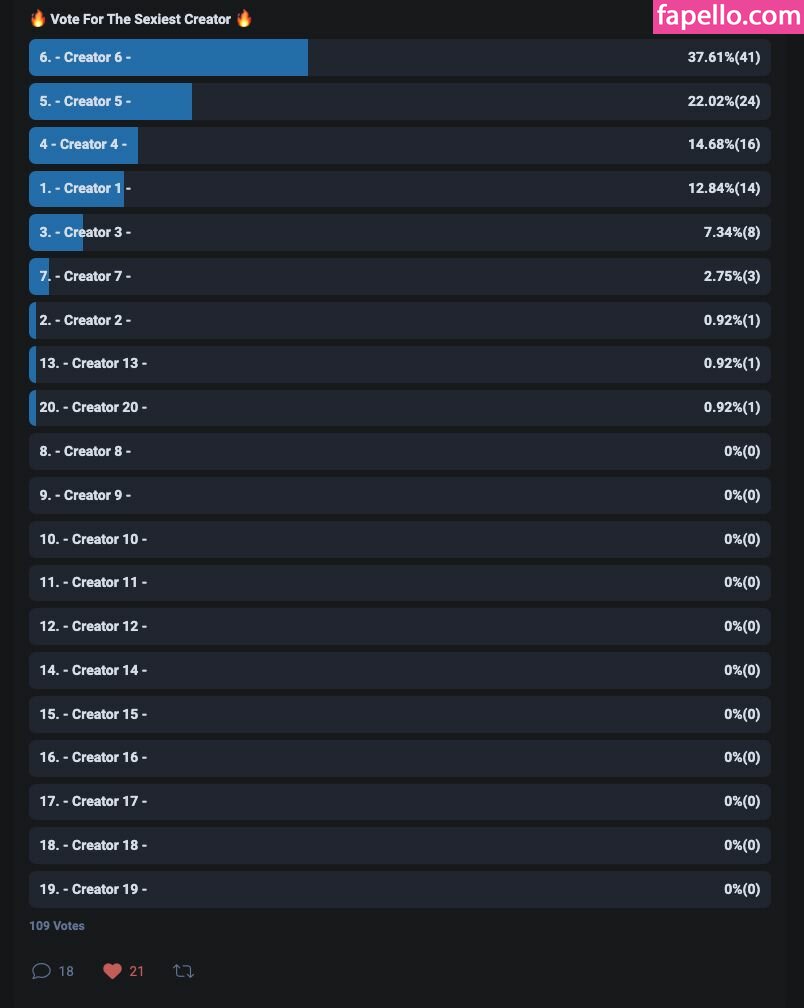
Task: Select the Creator 10 poll row
Action: (x=399, y=540)
